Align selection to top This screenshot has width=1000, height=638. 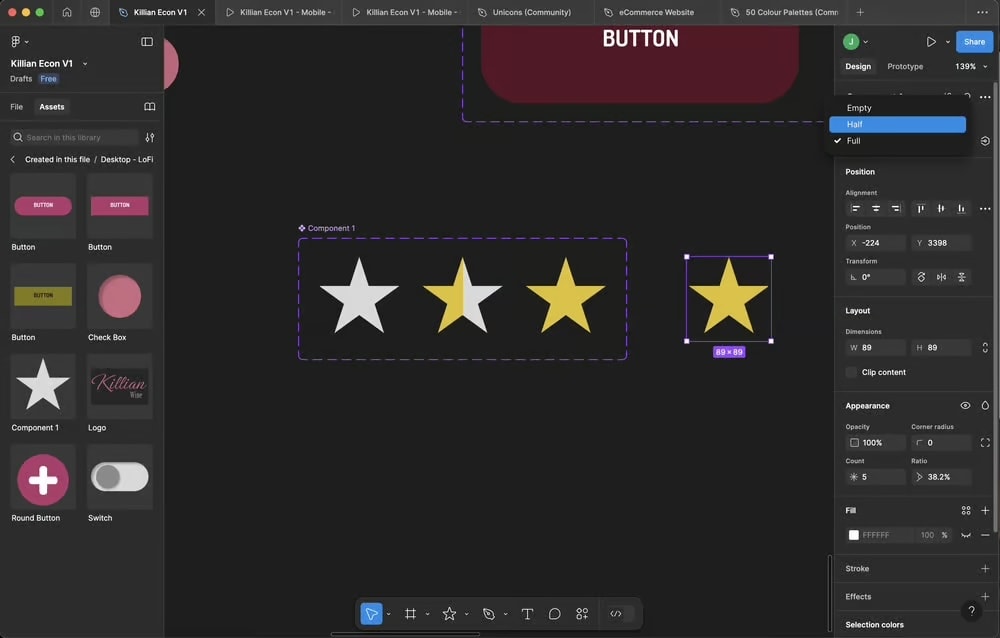point(921,209)
